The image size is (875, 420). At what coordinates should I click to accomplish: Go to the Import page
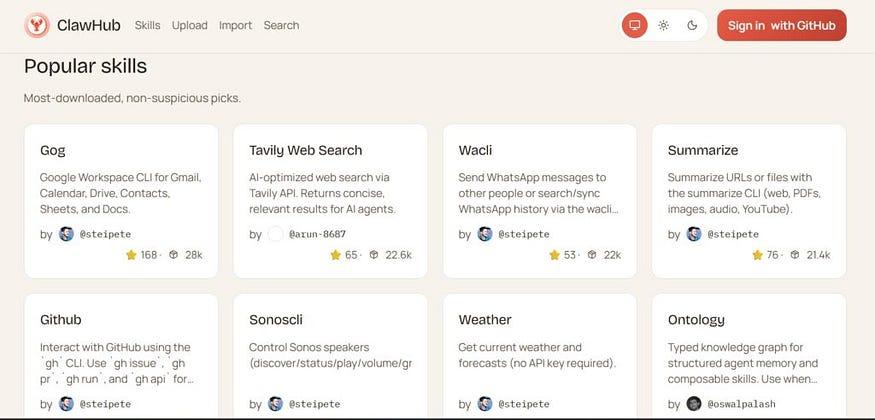tap(235, 25)
